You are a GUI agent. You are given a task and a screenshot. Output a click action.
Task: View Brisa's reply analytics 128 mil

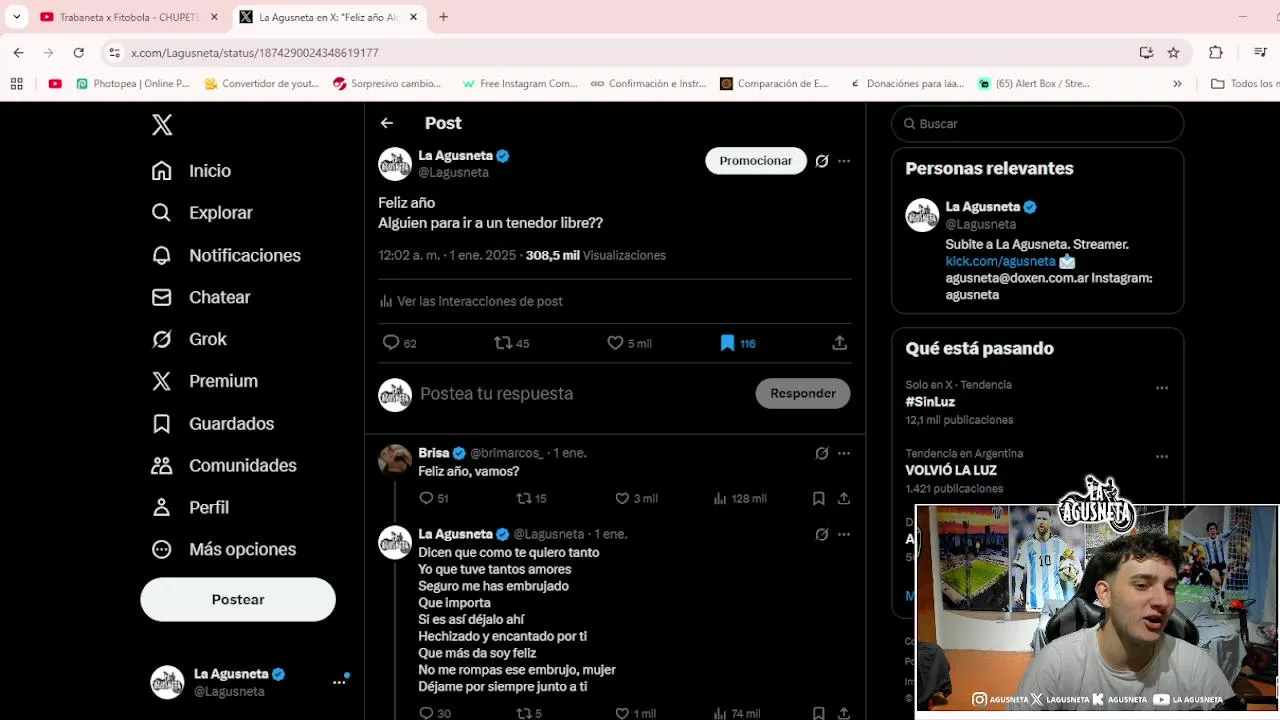[740, 498]
